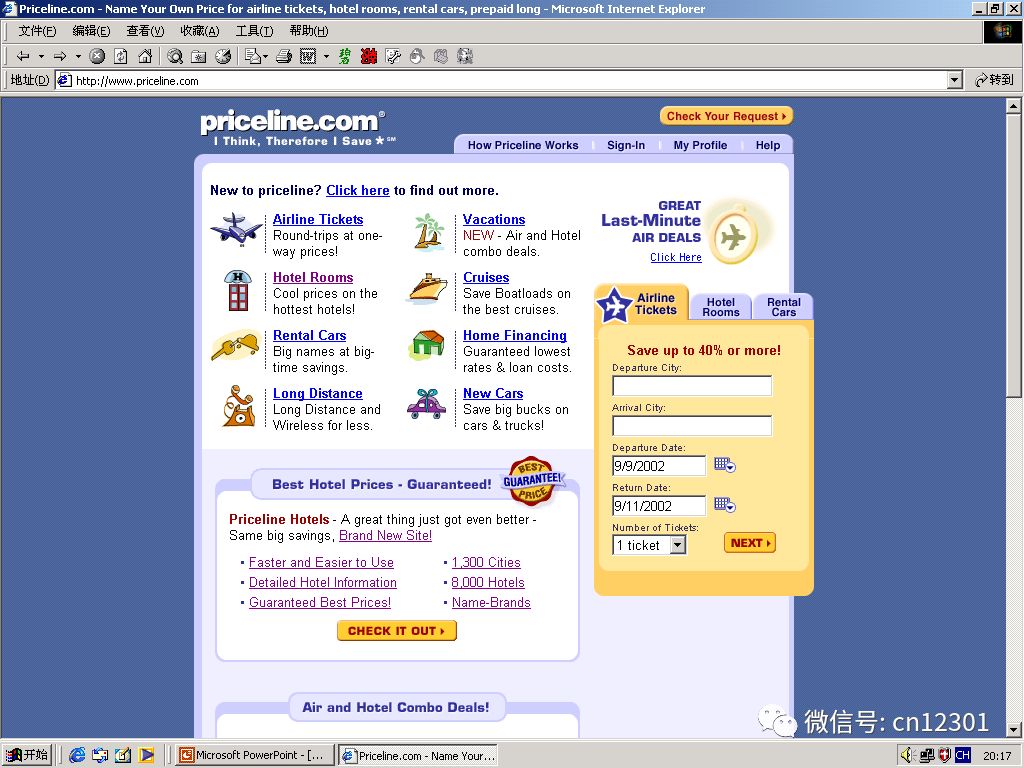Open the address bar dropdown

pos(955,80)
